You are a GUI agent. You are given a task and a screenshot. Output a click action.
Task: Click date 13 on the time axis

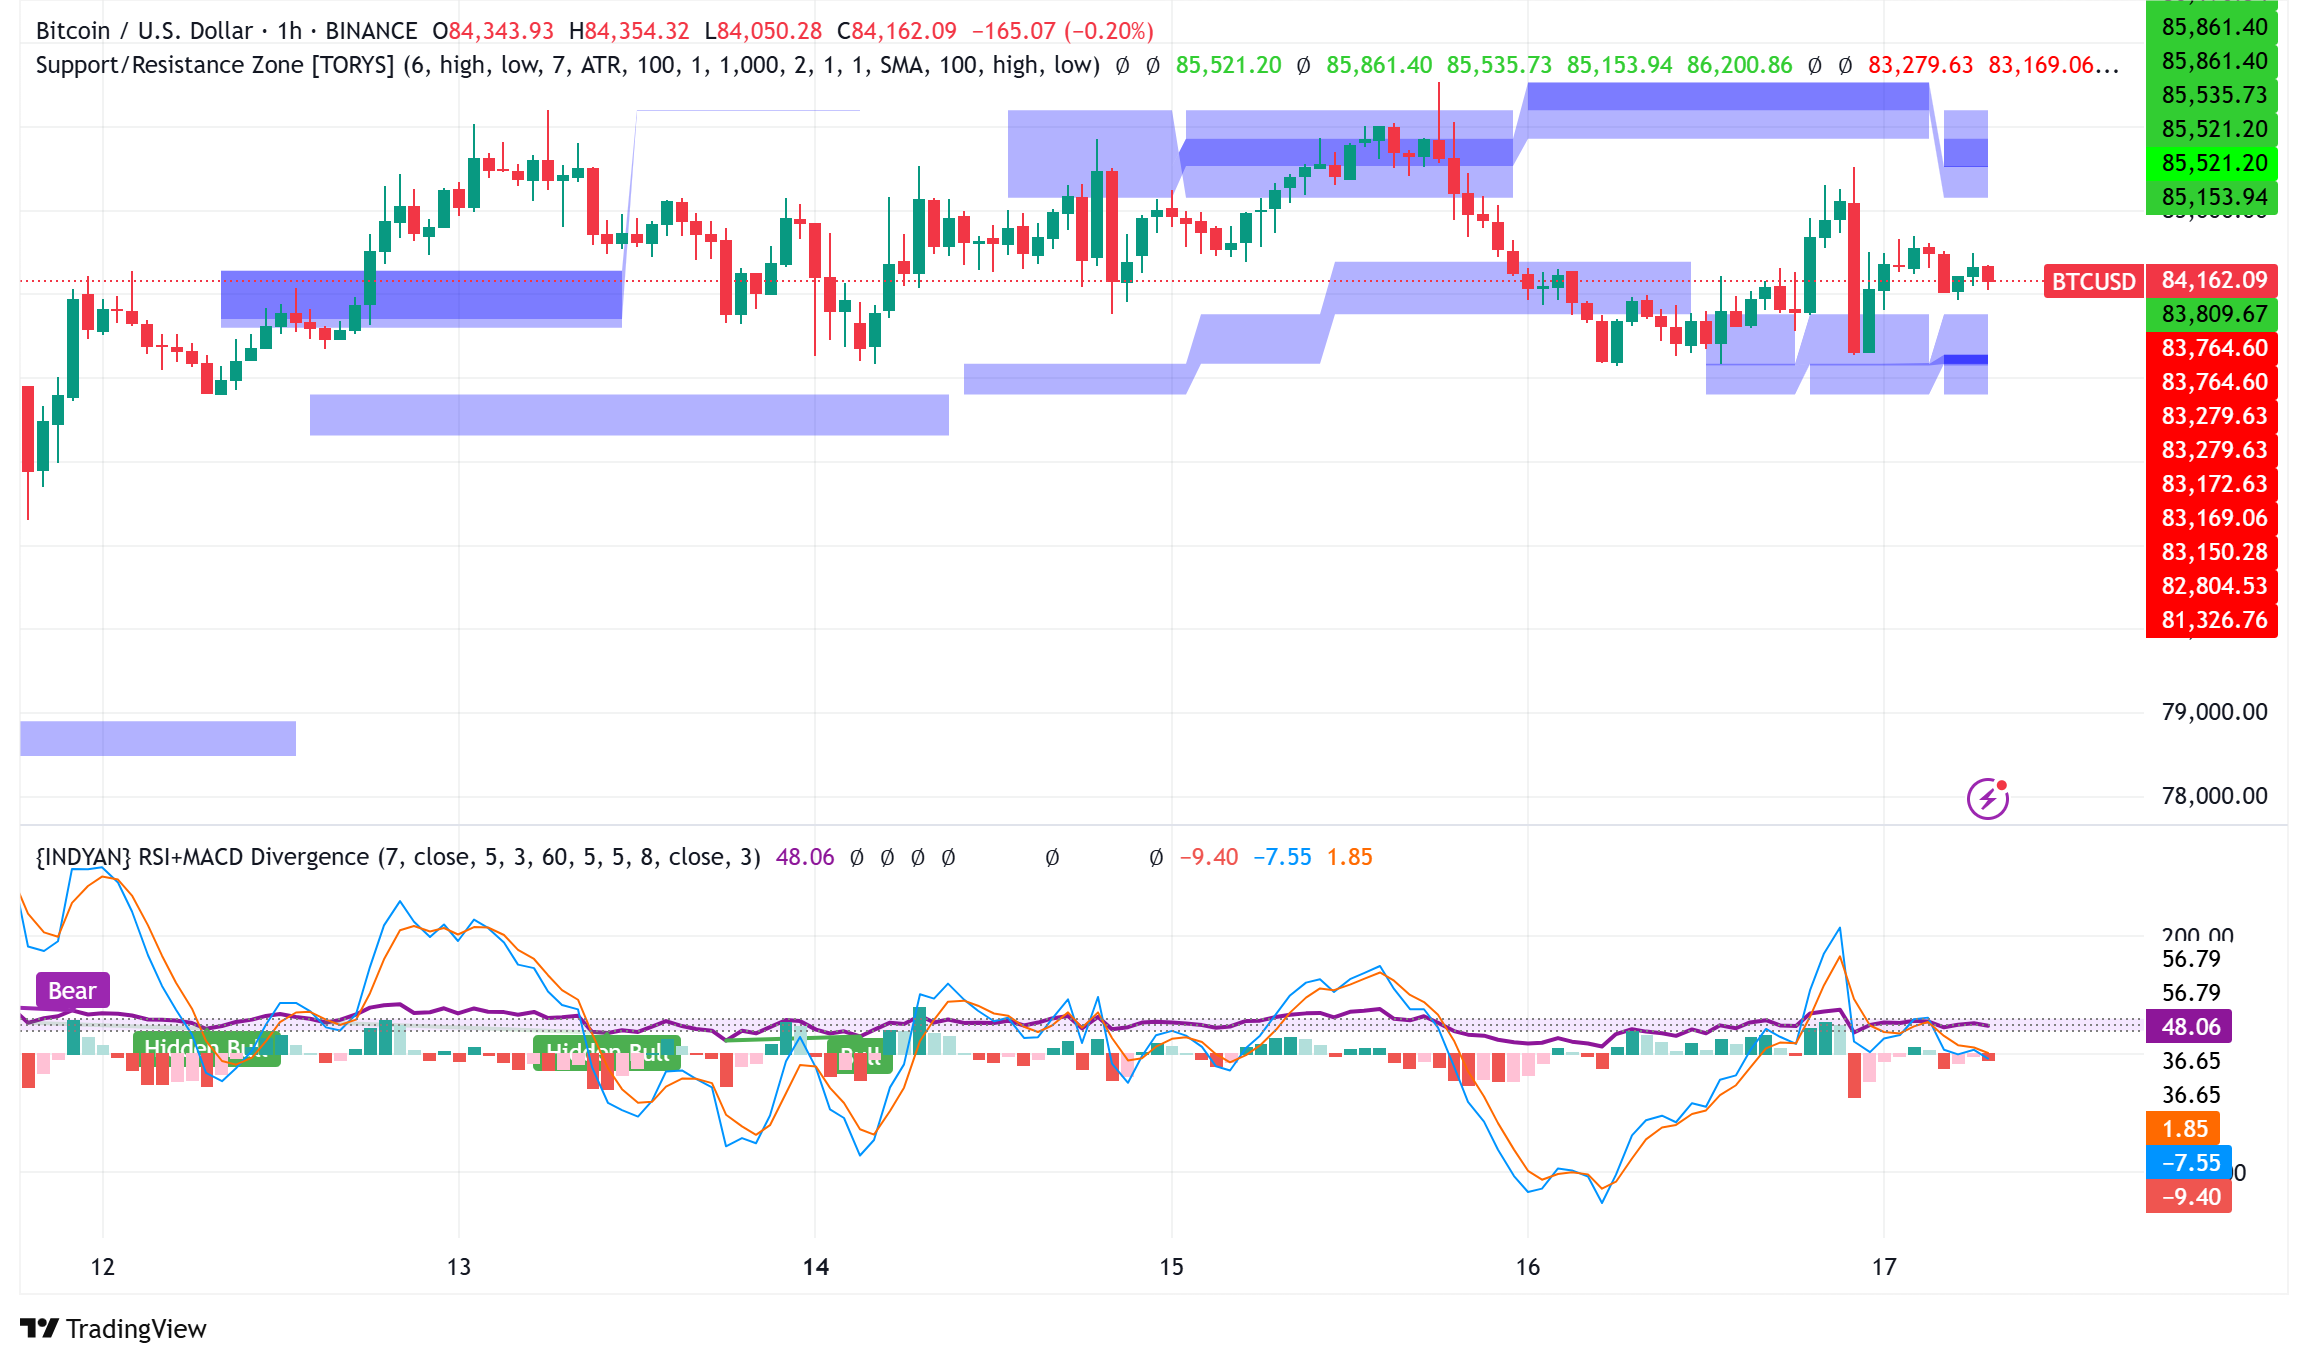pos(458,1267)
